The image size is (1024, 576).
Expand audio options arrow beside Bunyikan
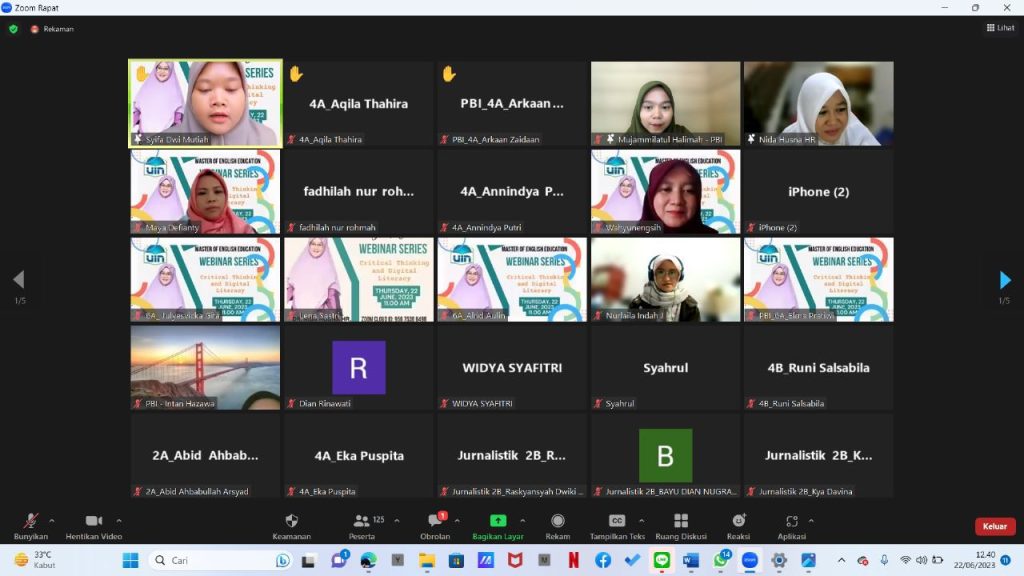[x=52, y=520]
